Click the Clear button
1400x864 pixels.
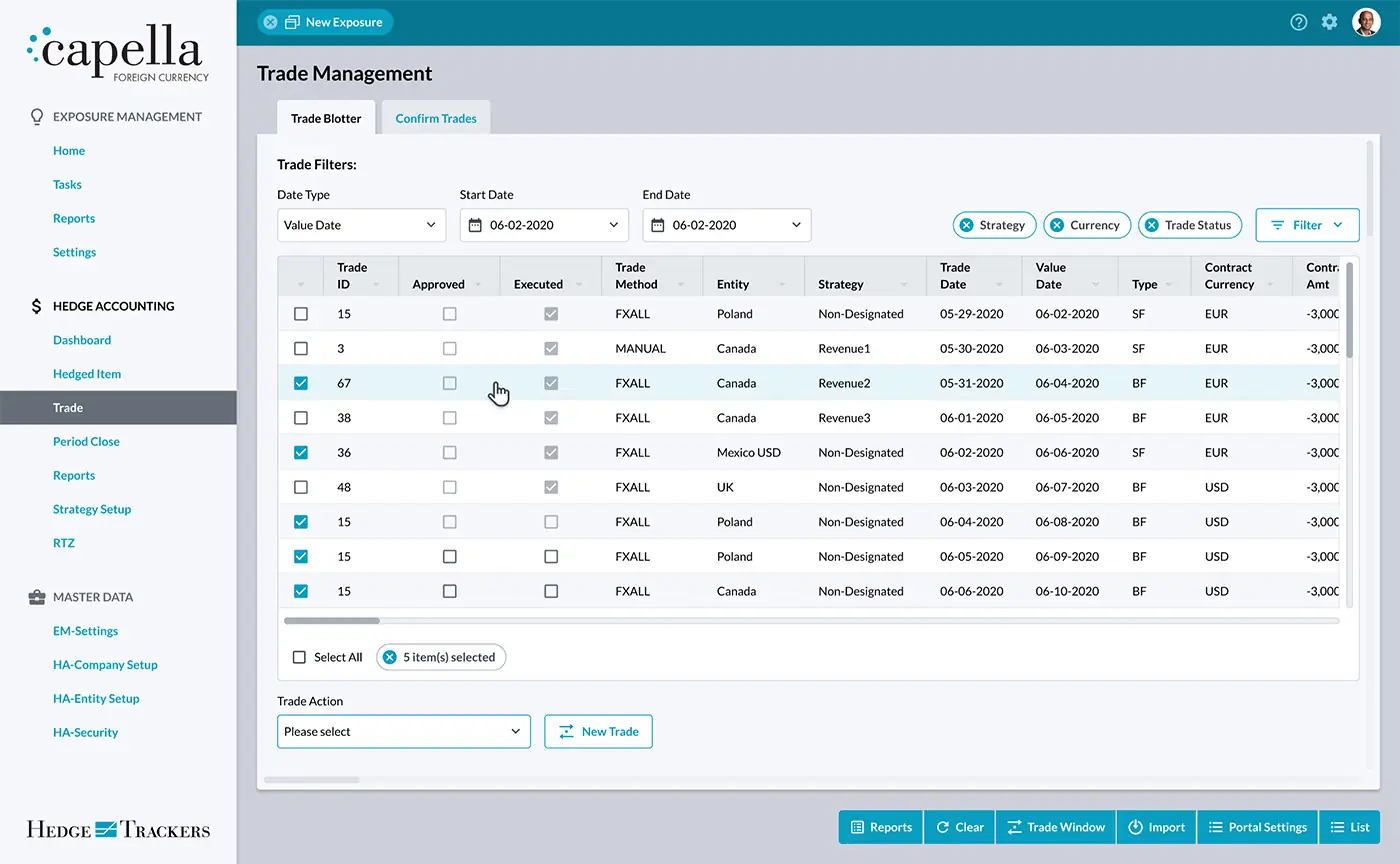959,827
